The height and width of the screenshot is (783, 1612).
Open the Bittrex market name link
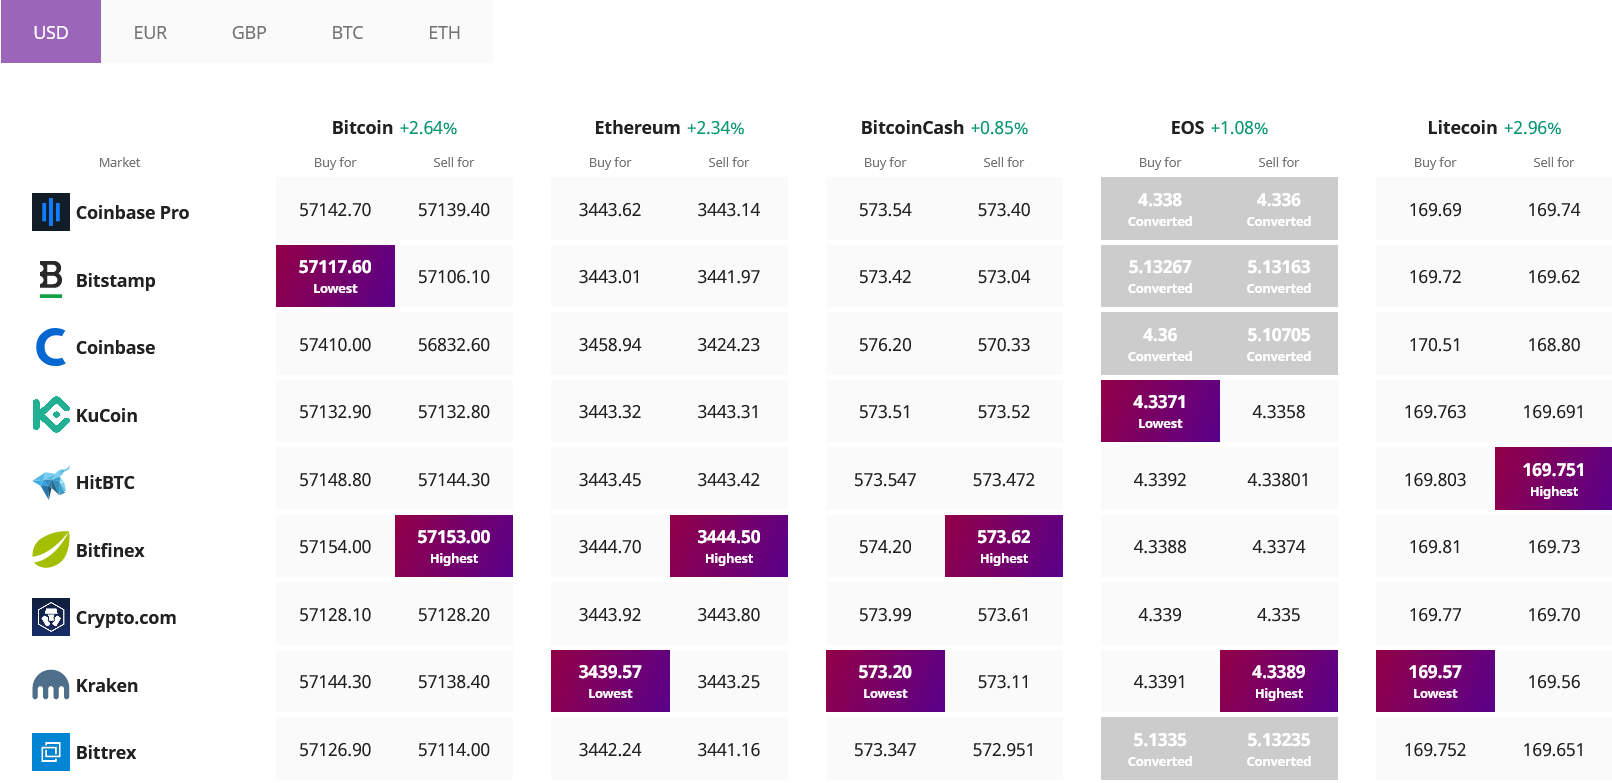coord(106,752)
